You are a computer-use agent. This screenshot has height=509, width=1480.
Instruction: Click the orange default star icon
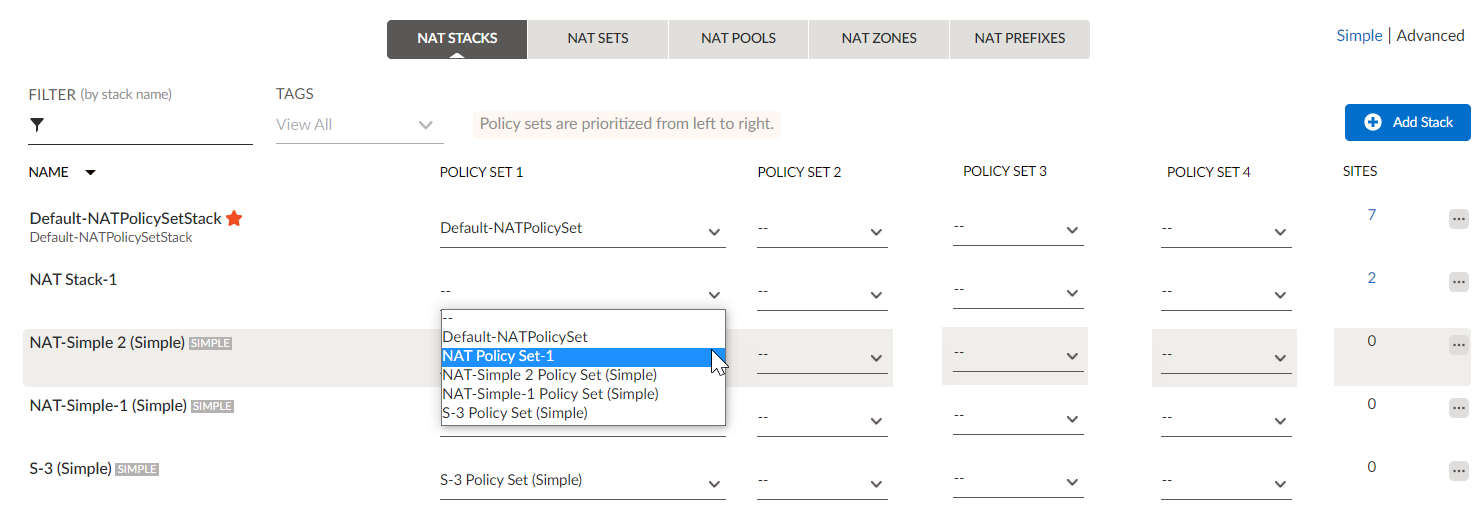click(234, 218)
